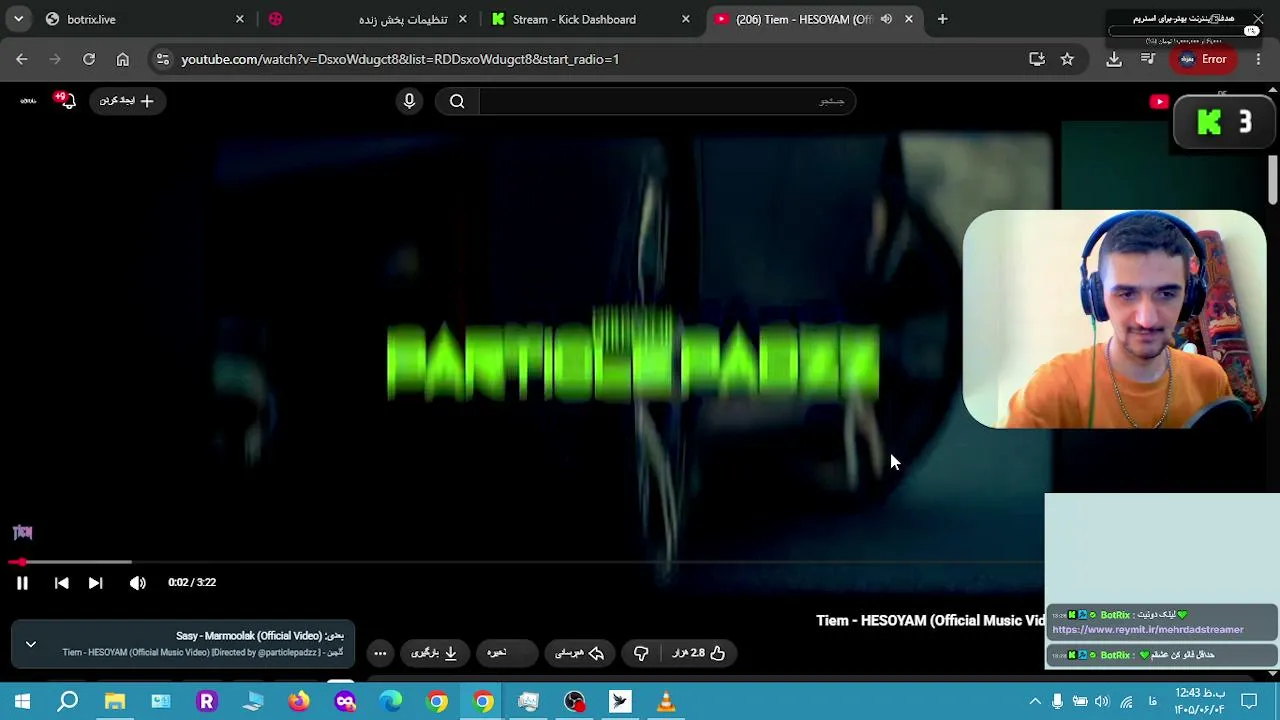
Task: Open the Windows Start menu
Action: 22,702
